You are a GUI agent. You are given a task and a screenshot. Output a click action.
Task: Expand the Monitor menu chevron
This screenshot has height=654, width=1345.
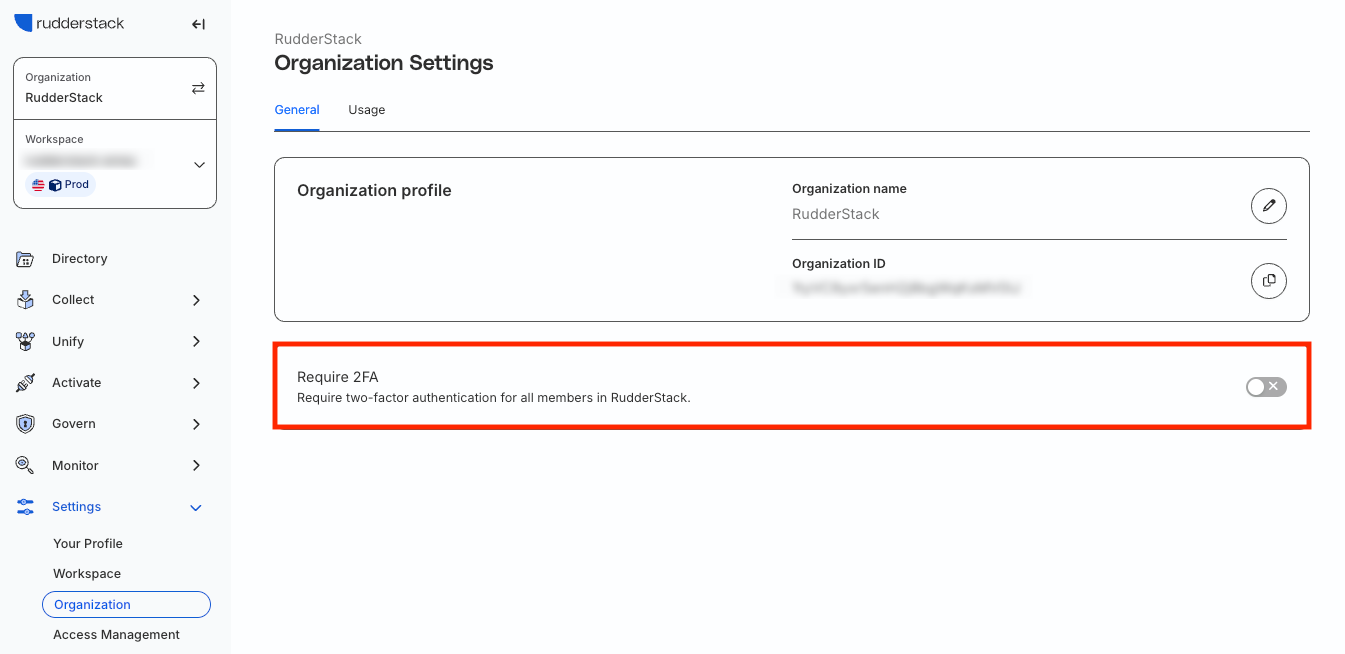(196, 465)
